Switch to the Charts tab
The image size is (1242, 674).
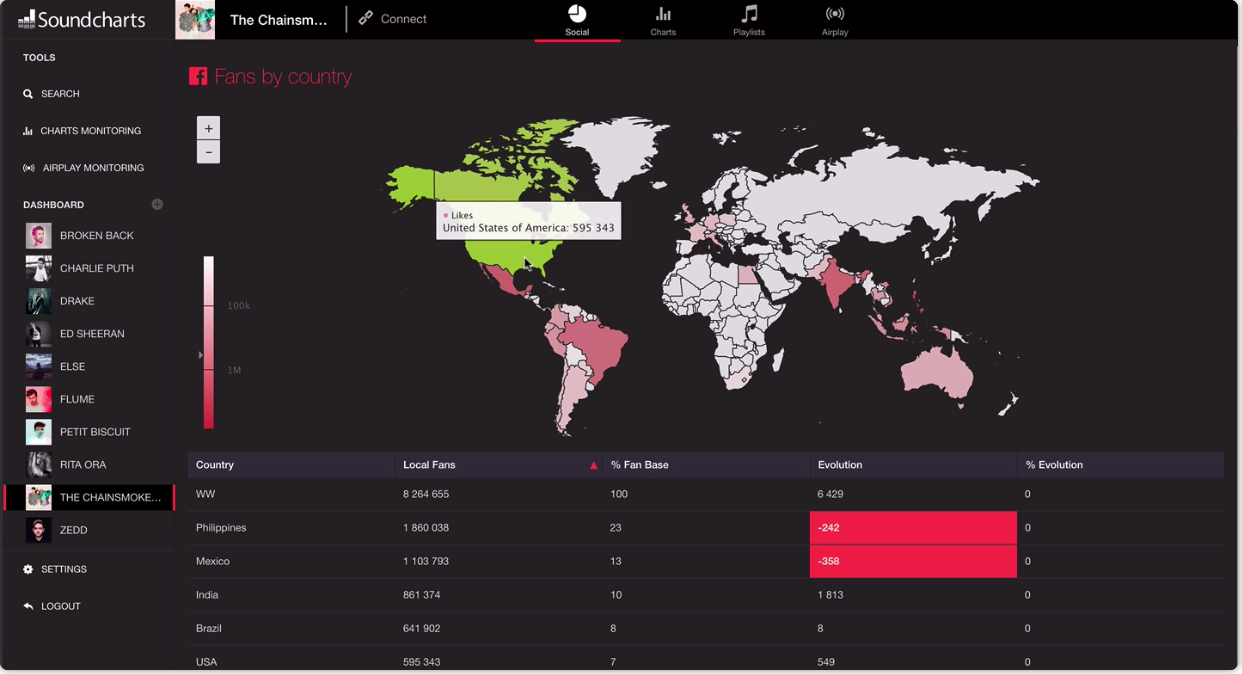[663, 20]
